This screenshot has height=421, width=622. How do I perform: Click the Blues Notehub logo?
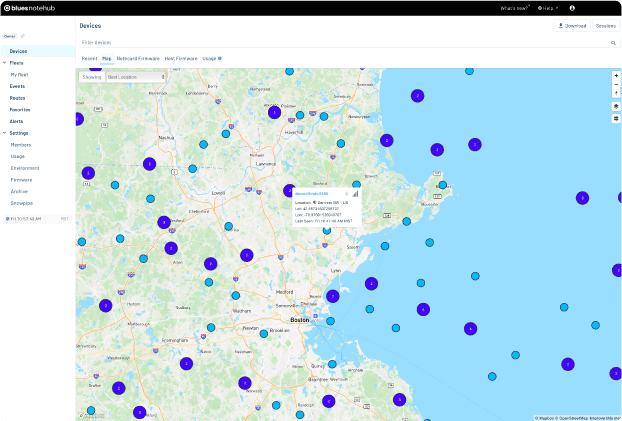click(x=32, y=8)
